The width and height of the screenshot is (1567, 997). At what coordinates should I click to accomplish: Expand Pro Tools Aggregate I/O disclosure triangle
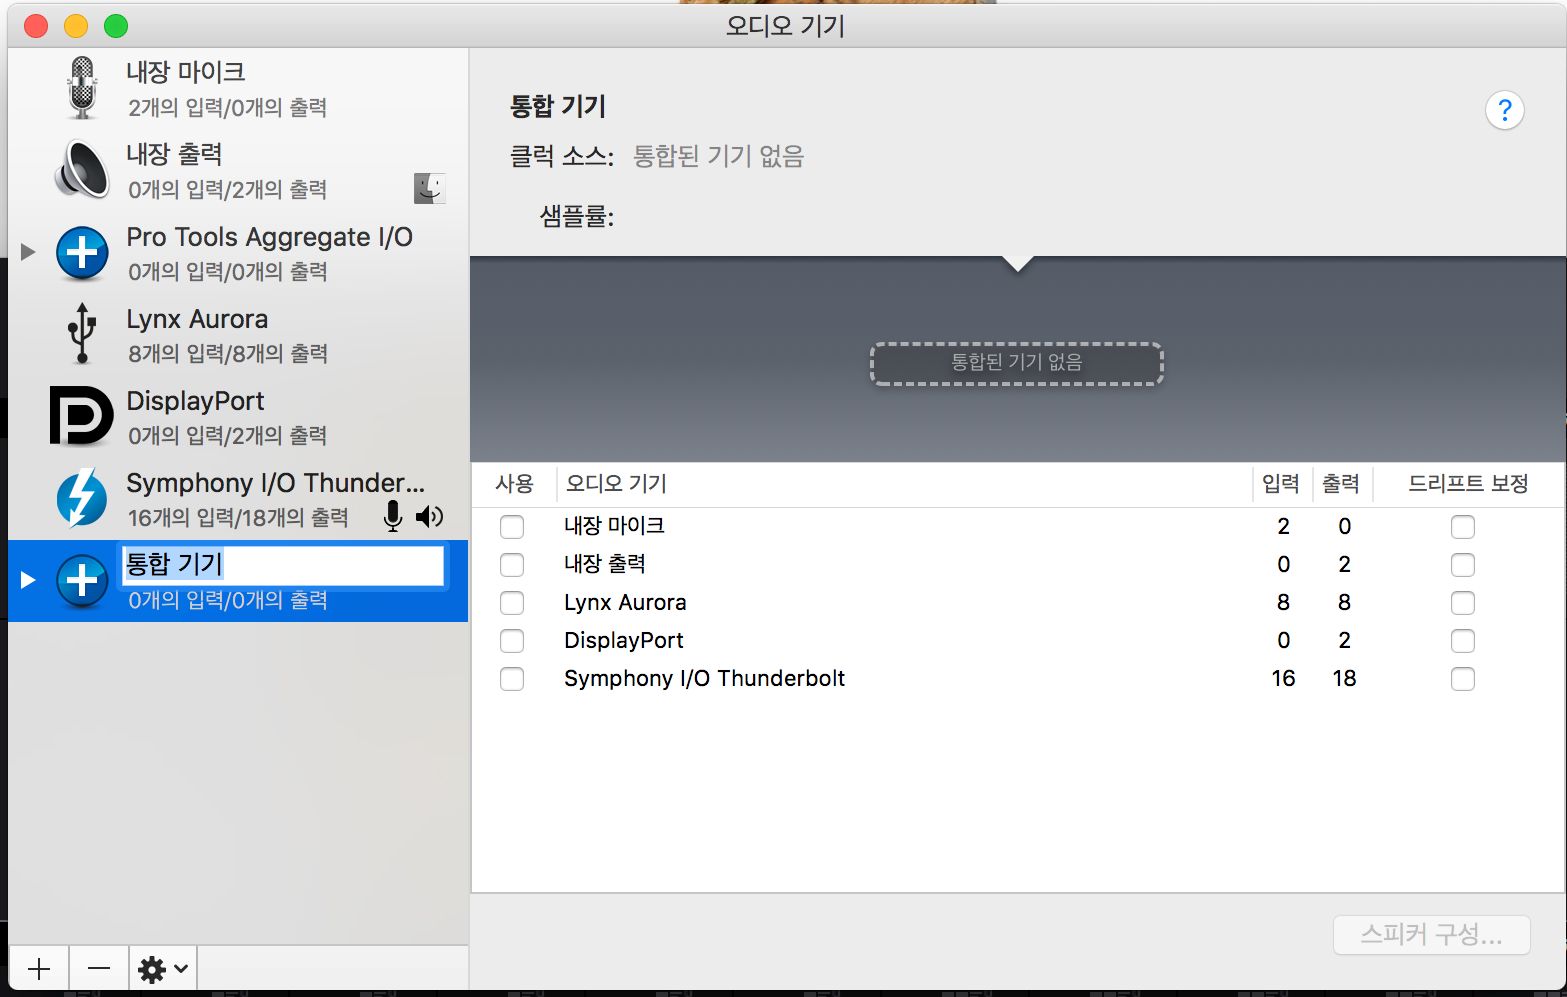coord(28,252)
